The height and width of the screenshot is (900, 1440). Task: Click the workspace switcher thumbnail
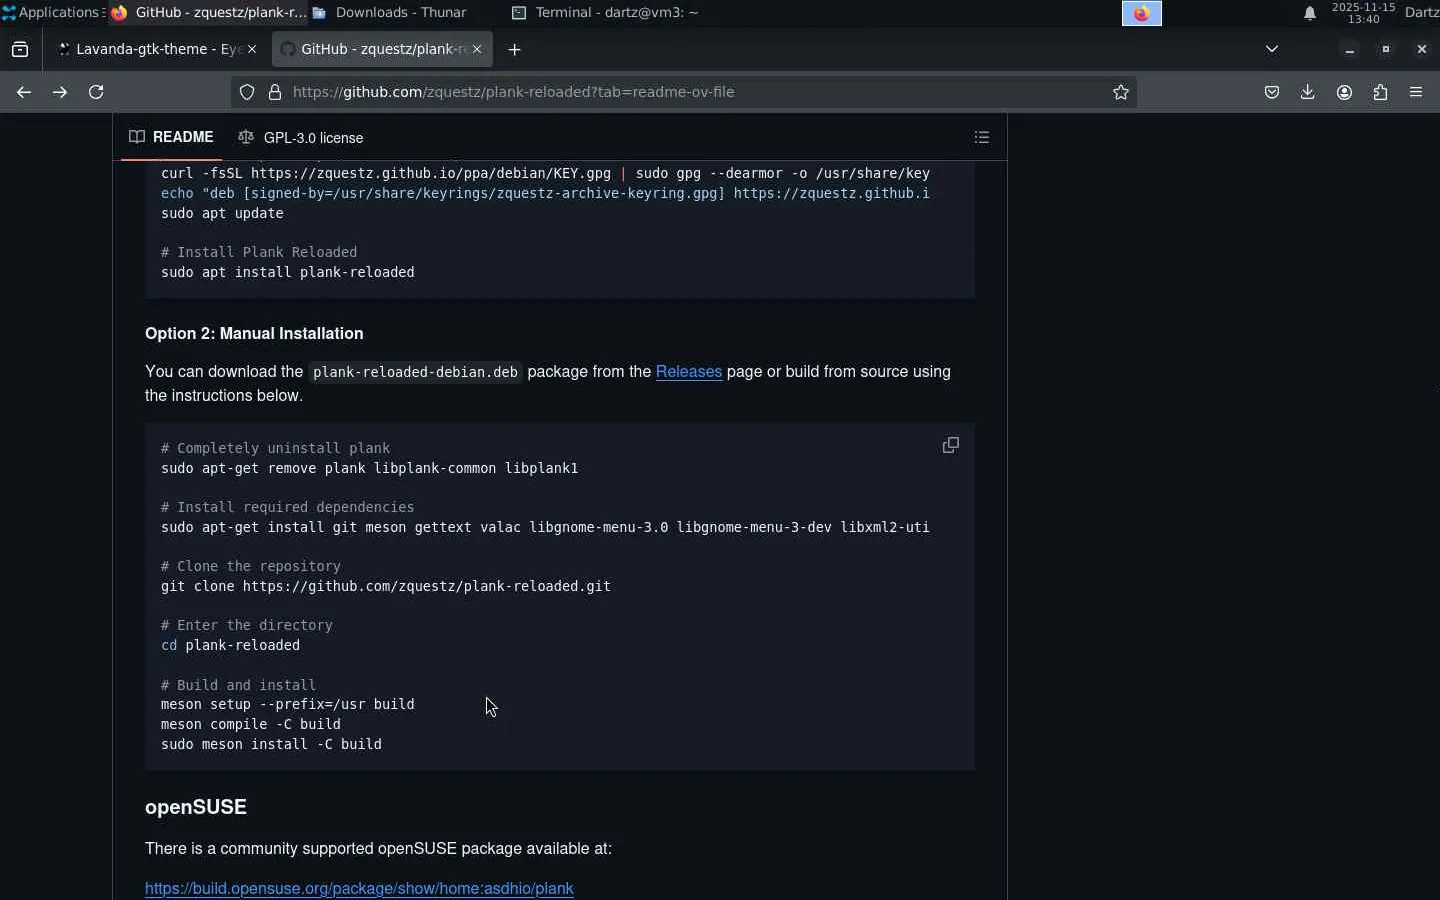[x=1141, y=13]
